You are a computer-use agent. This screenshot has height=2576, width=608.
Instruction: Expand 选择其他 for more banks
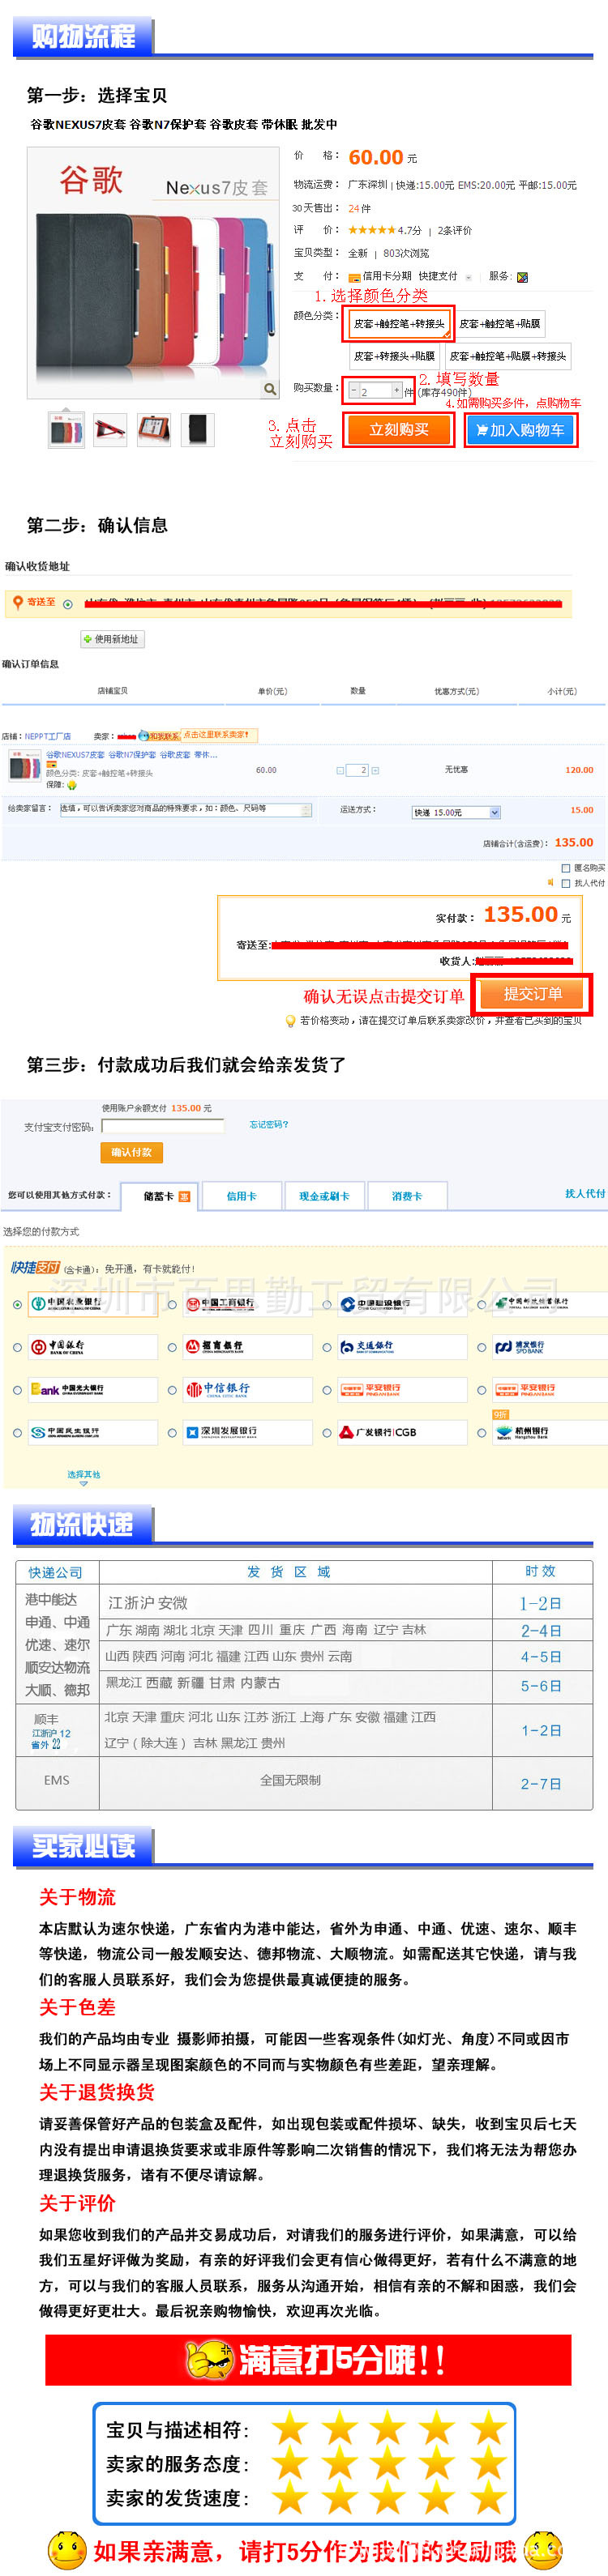click(83, 1476)
